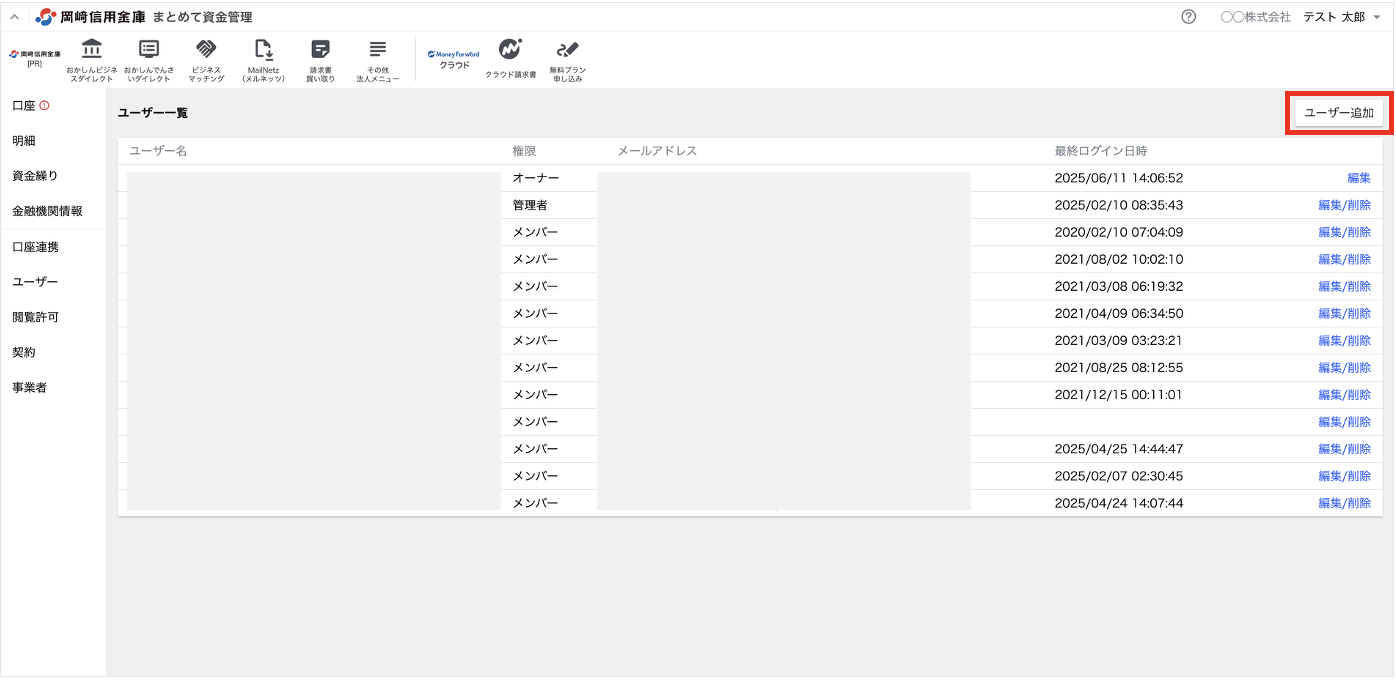Click the ユーザー追加 button
The width and height of the screenshot is (1396, 680).
(1339, 113)
